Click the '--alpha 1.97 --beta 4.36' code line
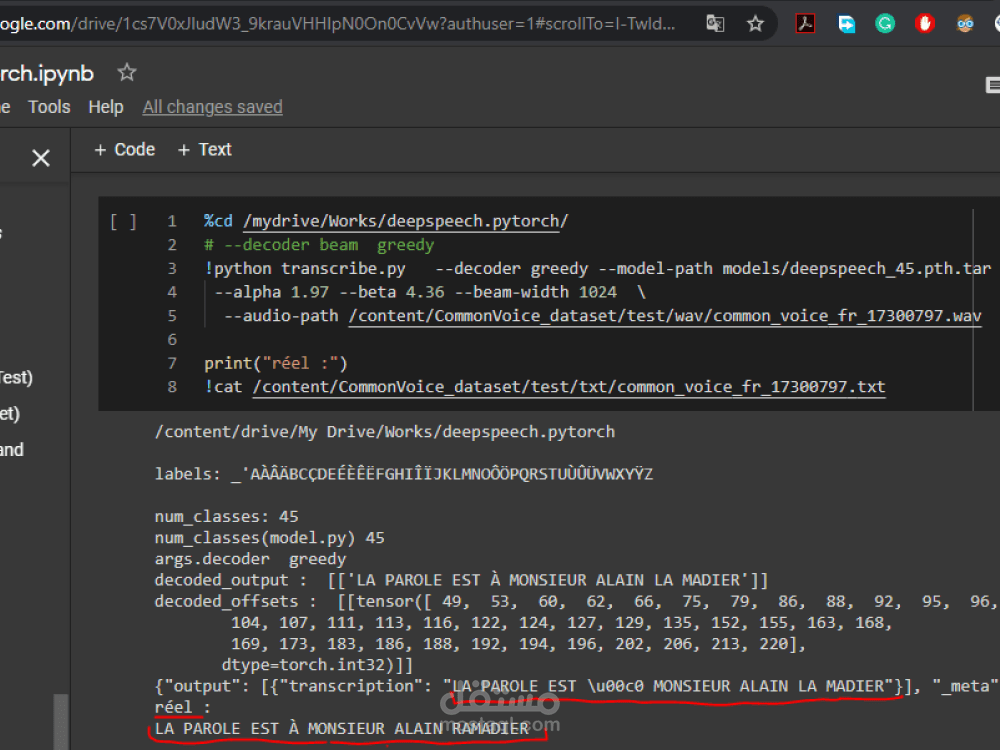This screenshot has width=1000, height=750. pyautogui.click(x=430, y=292)
